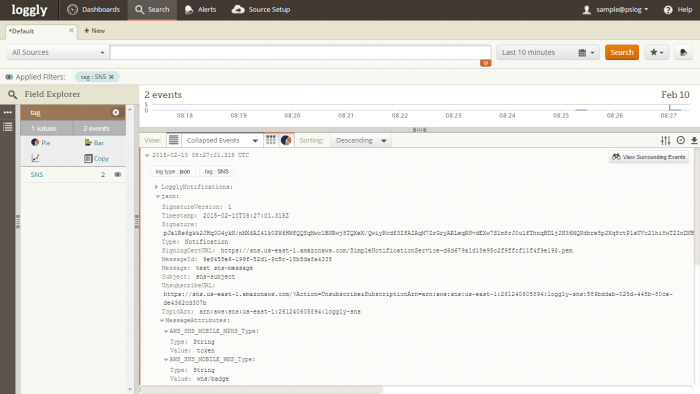Click the orange Search button
Image resolution: width=700 pixels, height=394 pixels.
pos(622,52)
